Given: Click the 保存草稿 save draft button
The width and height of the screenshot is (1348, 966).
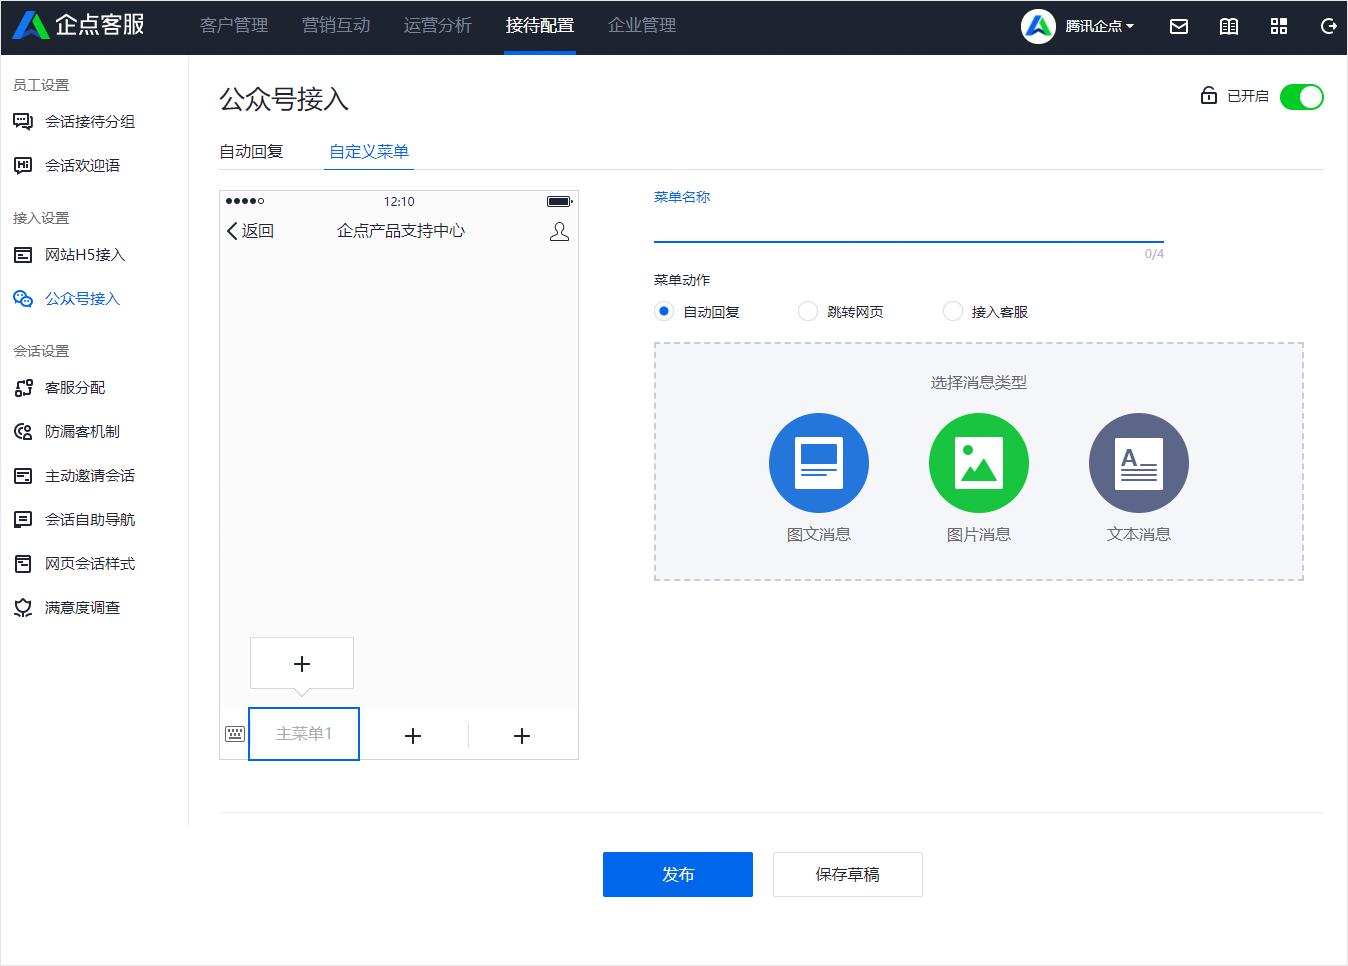Looking at the screenshot, I should point(847,873).
